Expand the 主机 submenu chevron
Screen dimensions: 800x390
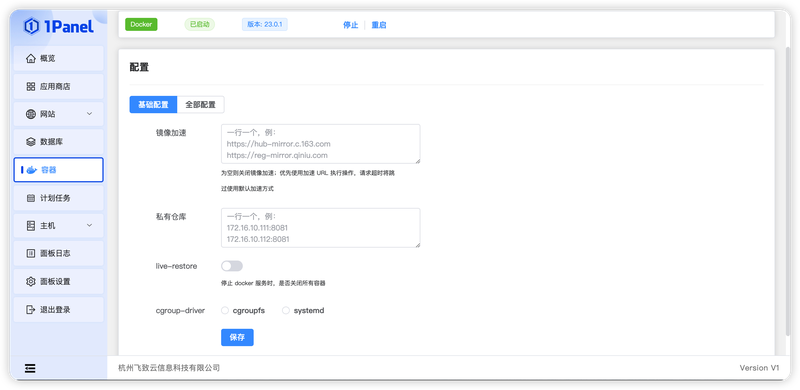(89, 226)
